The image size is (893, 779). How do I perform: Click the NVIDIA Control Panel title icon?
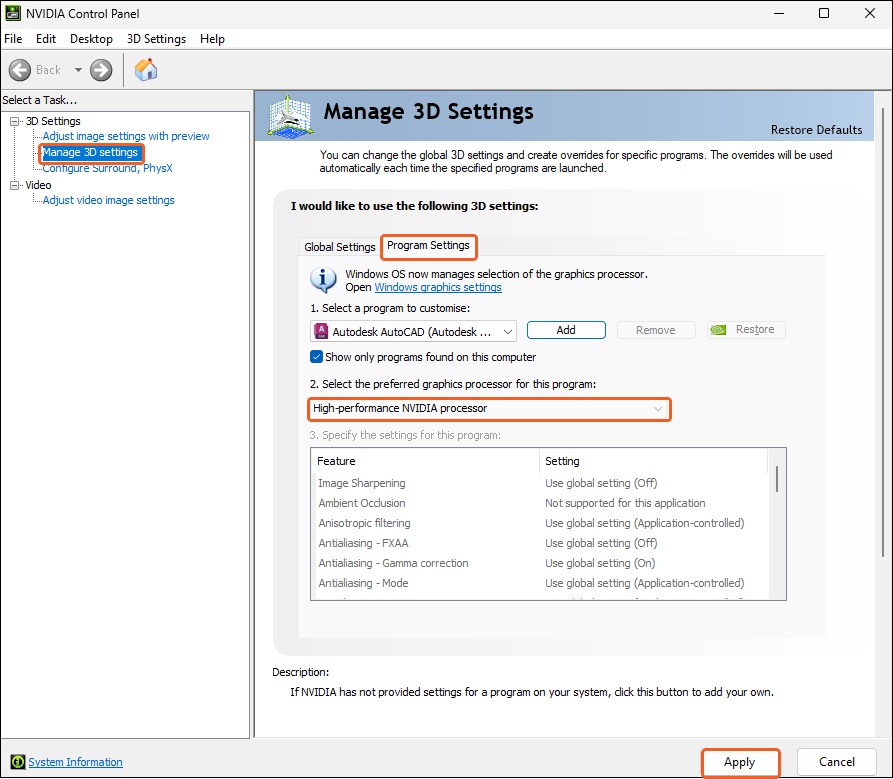point(13,13)
